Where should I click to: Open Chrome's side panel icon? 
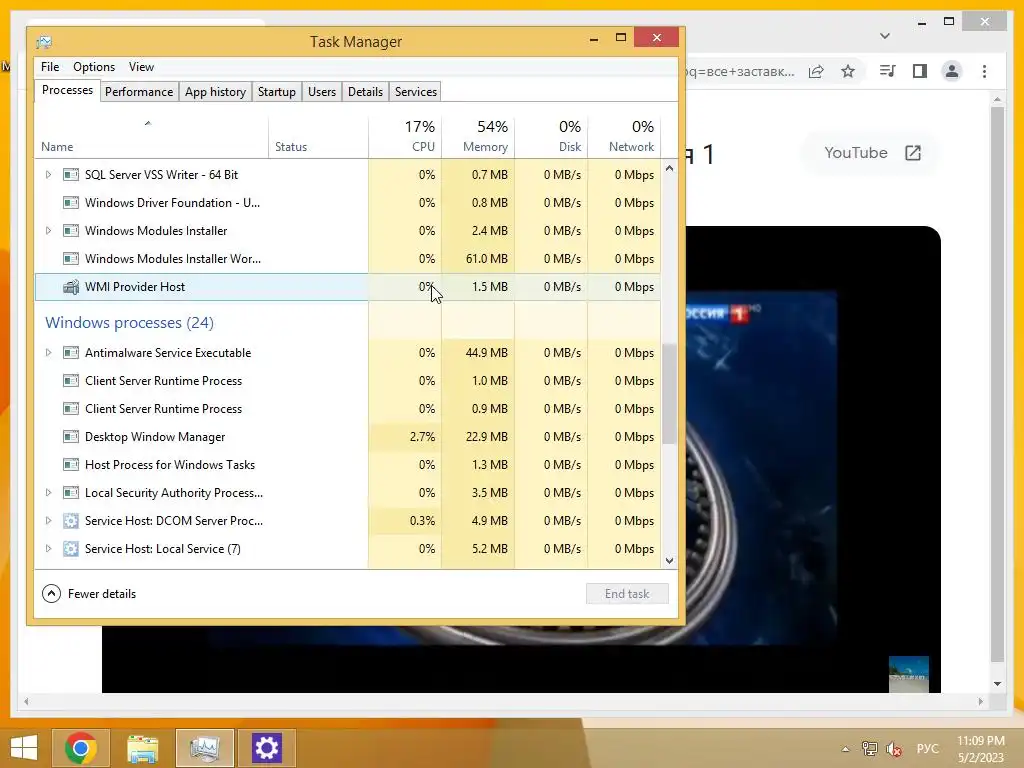920,71
